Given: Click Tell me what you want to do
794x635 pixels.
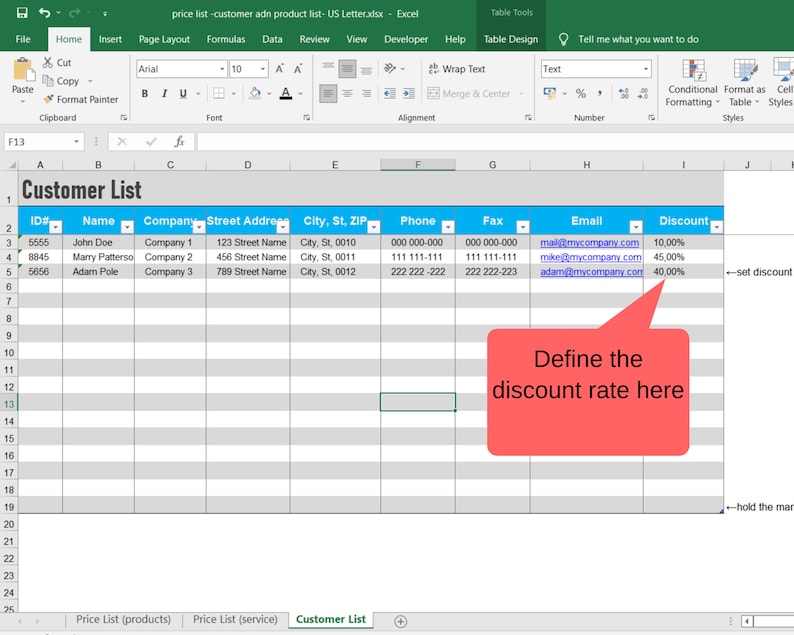Looking at the screenshot, I should pos(638,39).
